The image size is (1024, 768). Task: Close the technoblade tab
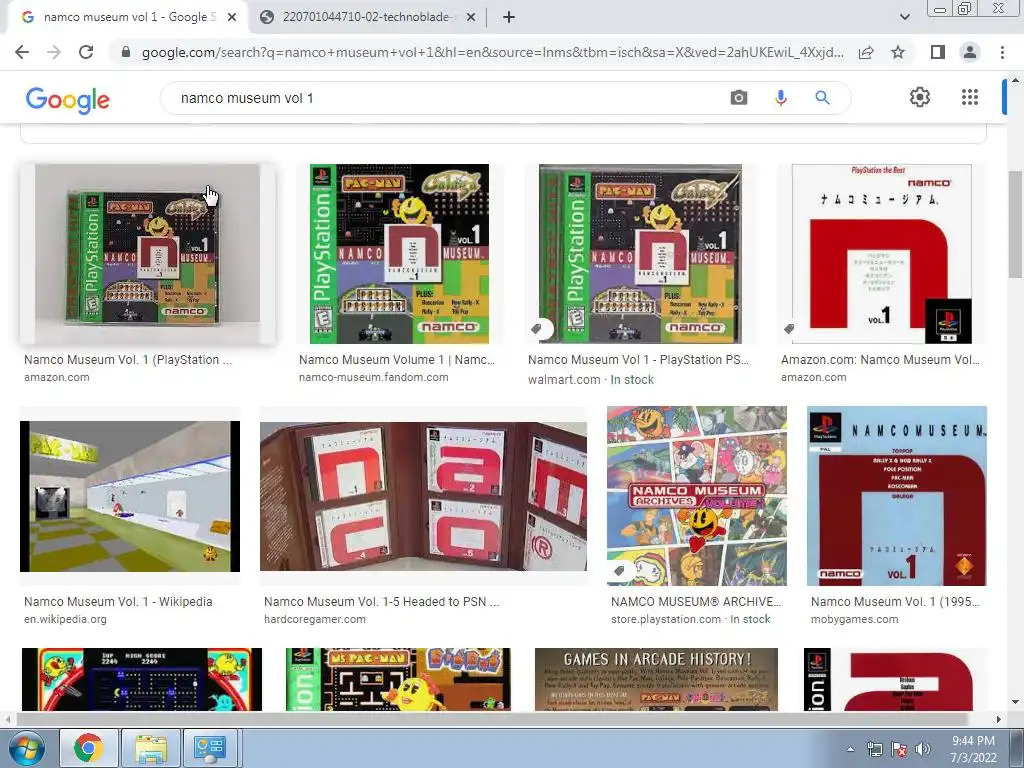pyautogui.click(x=470, y=18)
